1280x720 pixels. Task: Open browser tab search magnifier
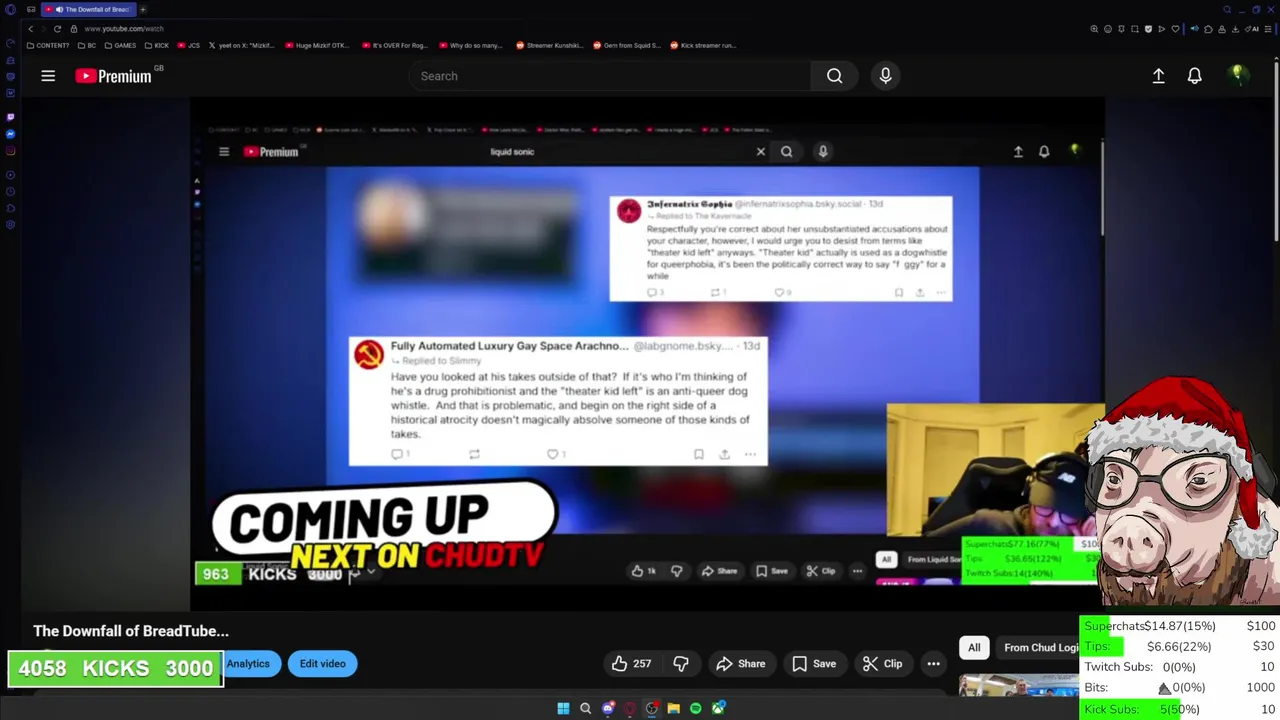click(1227, 9)
